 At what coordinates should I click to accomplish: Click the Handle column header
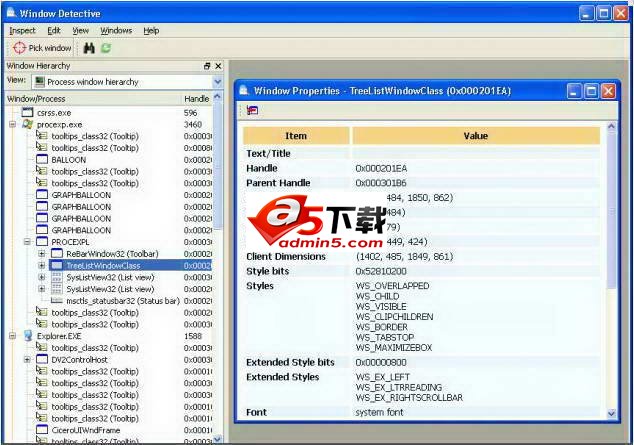click(197, 99)
